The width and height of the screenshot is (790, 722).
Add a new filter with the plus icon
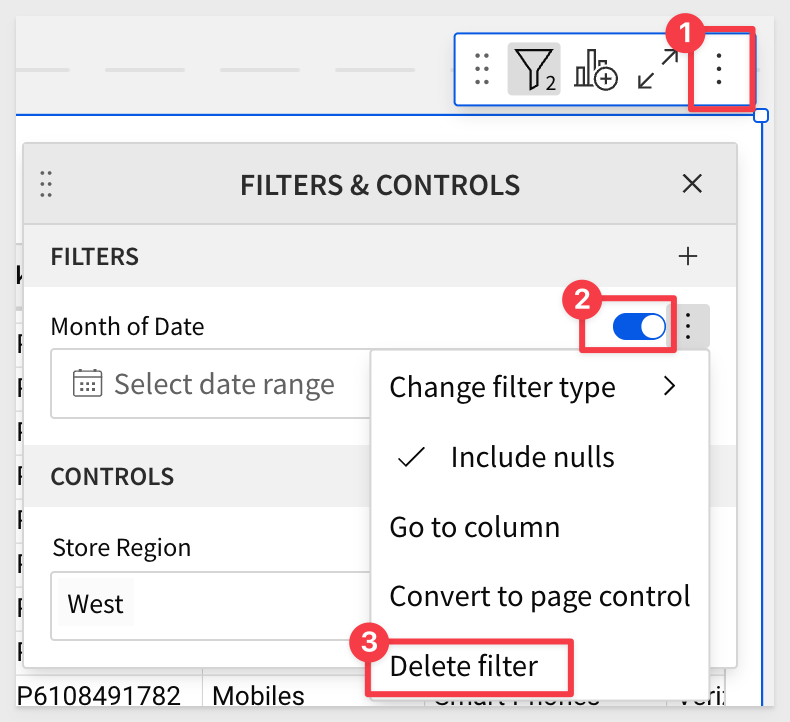pos(688,256)
